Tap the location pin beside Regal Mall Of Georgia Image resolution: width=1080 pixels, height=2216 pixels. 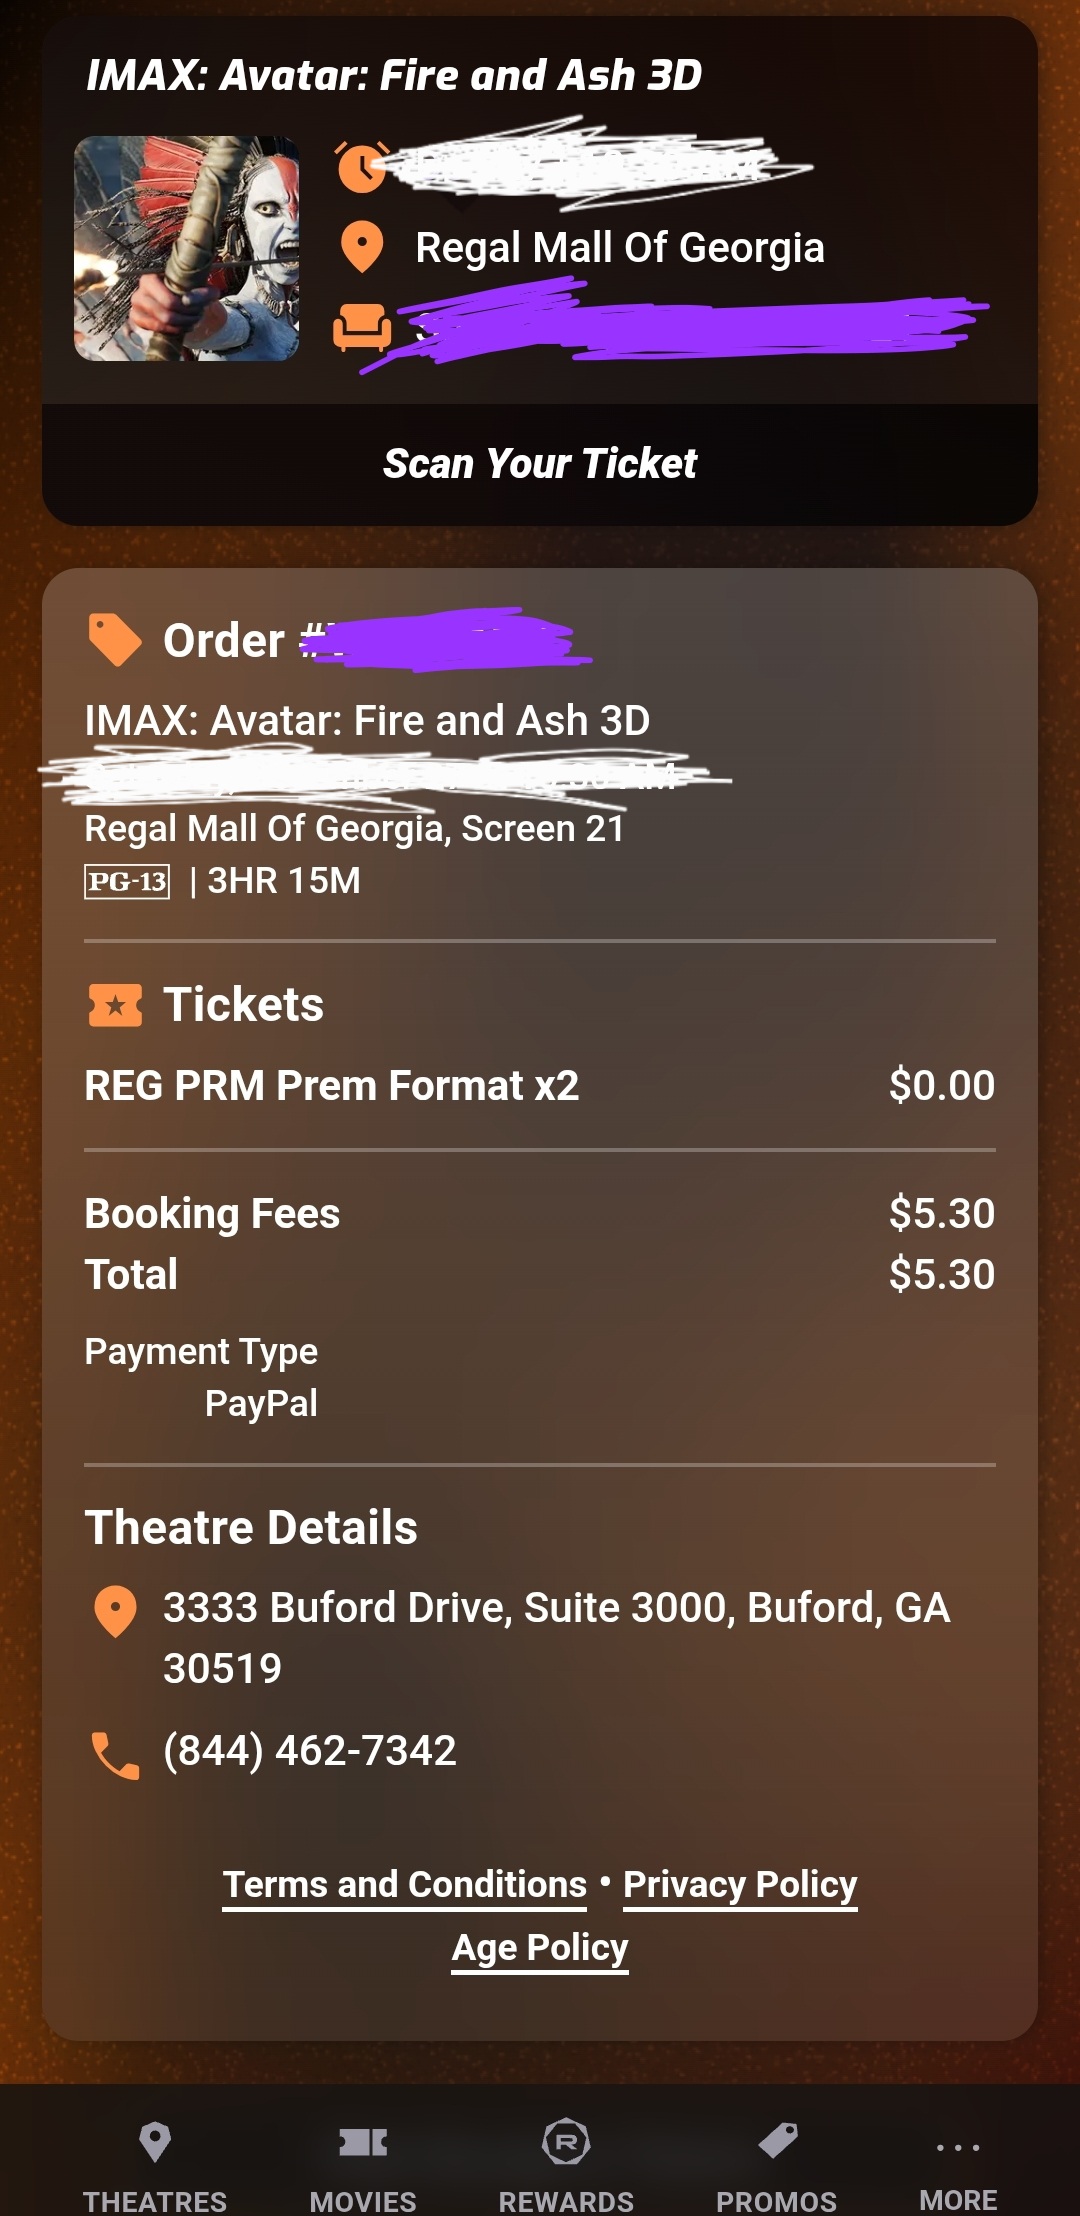pos(362,246)
